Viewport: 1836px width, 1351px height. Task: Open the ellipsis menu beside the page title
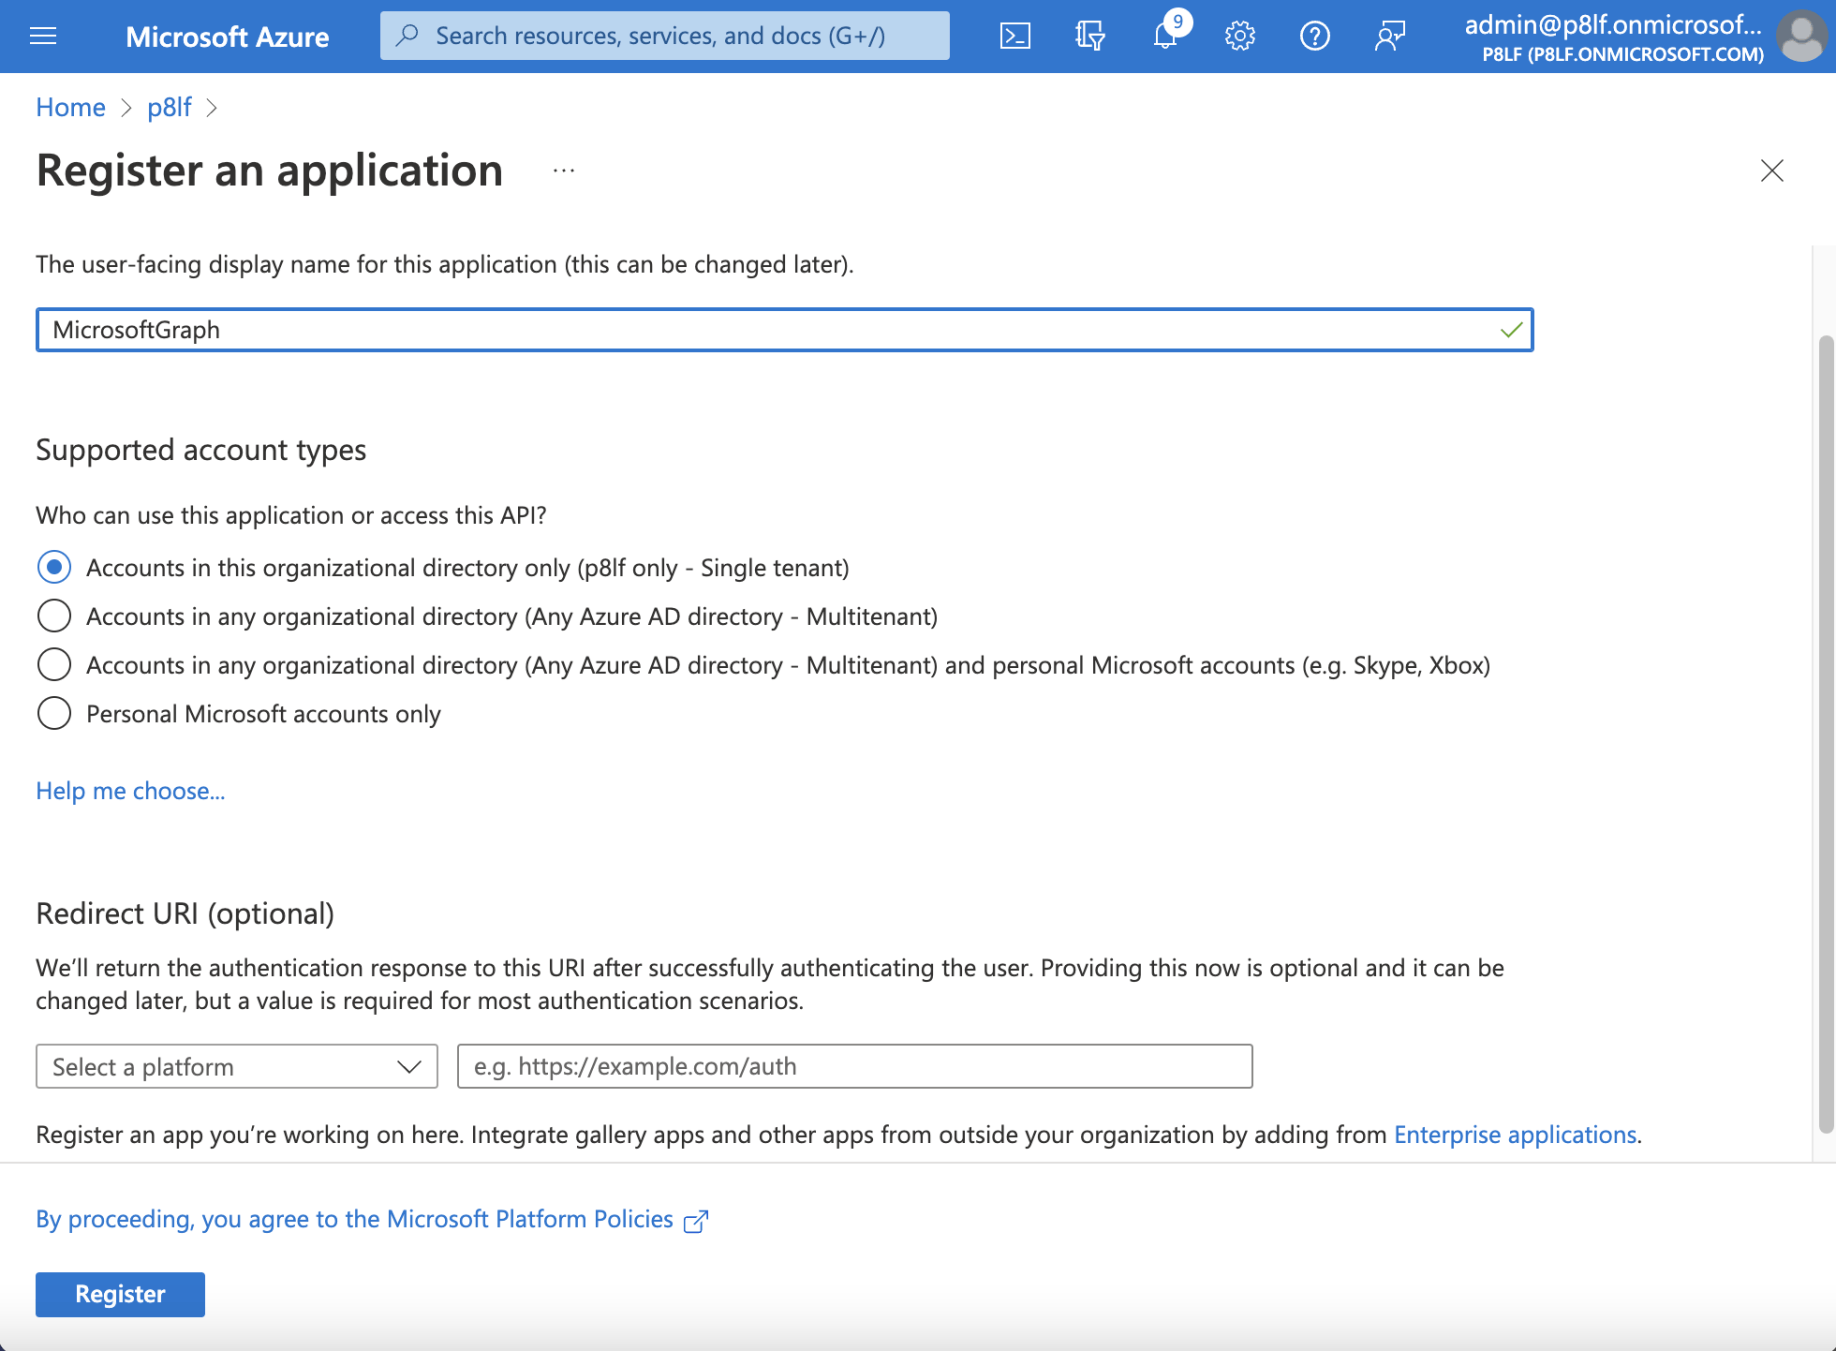pyautogui.click(x=564, y=171)
